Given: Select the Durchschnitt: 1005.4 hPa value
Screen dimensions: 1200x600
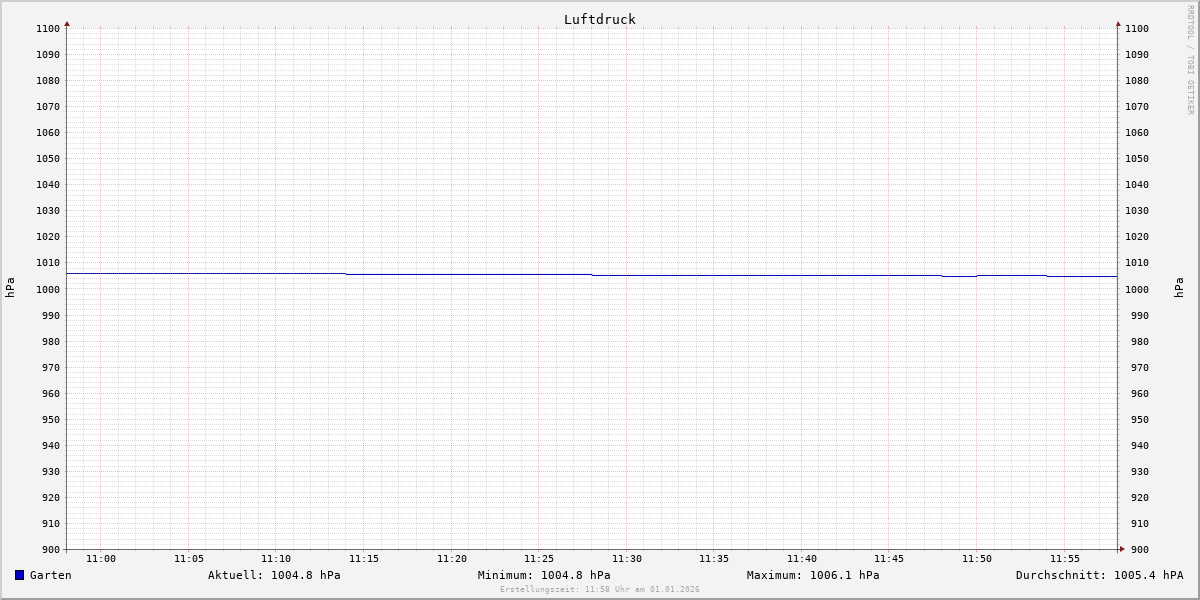Looking at the screenshot, I should point(1099,575).
